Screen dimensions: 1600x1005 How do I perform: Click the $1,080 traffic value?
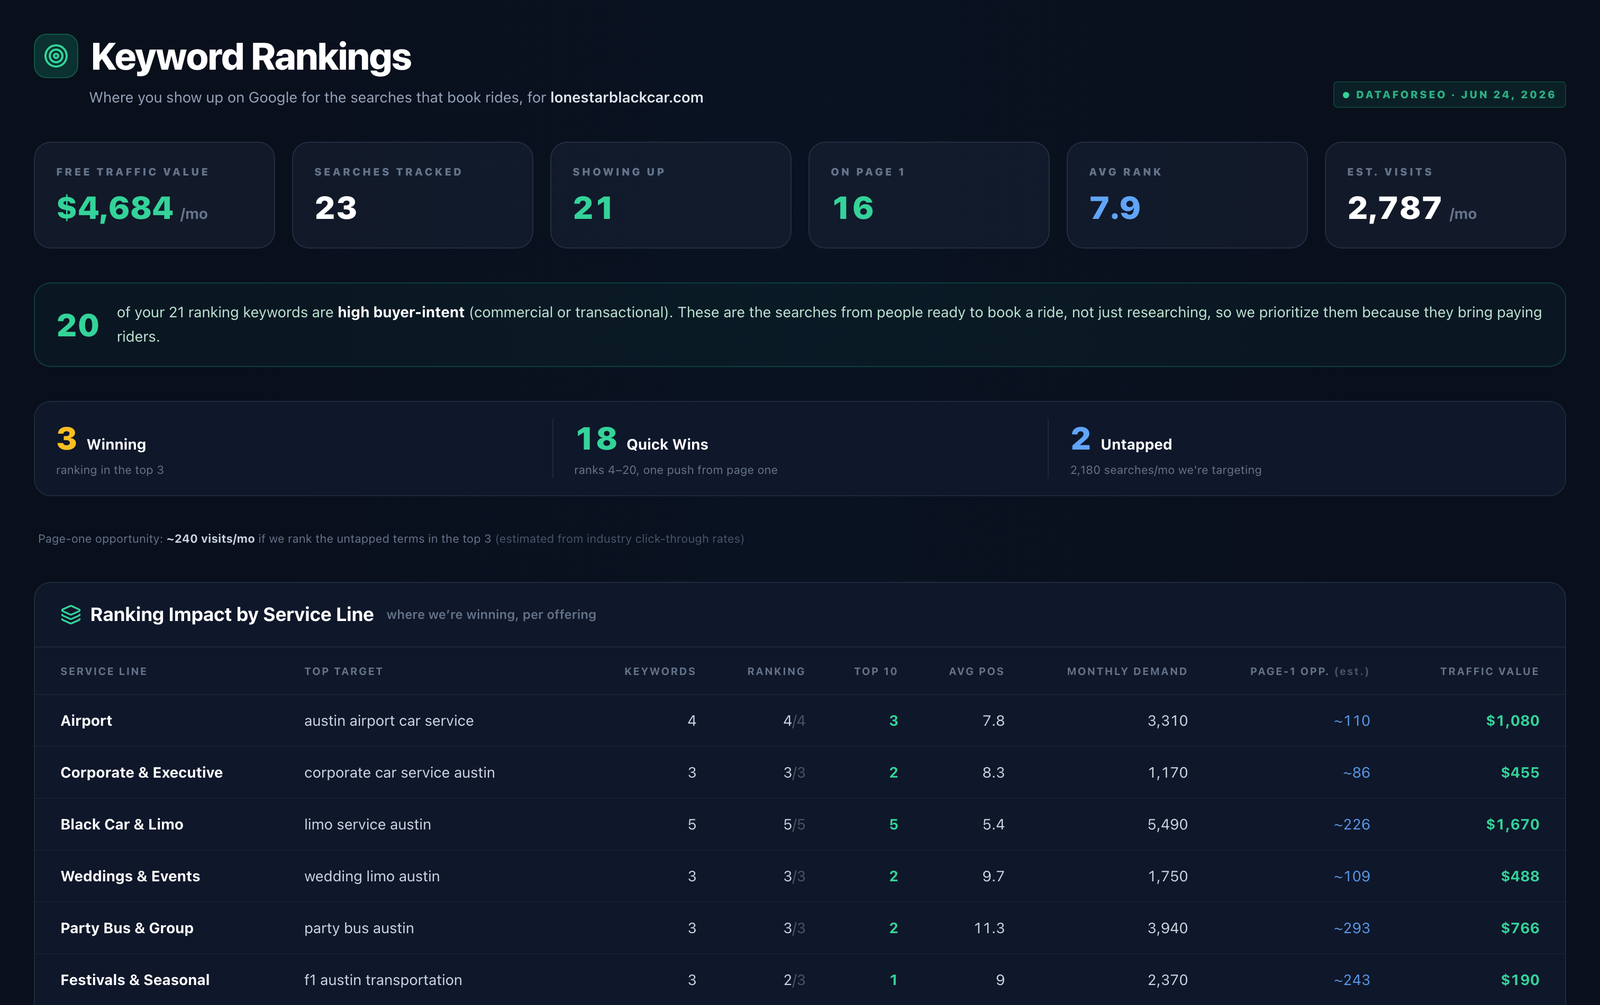tap(1512, 721)
